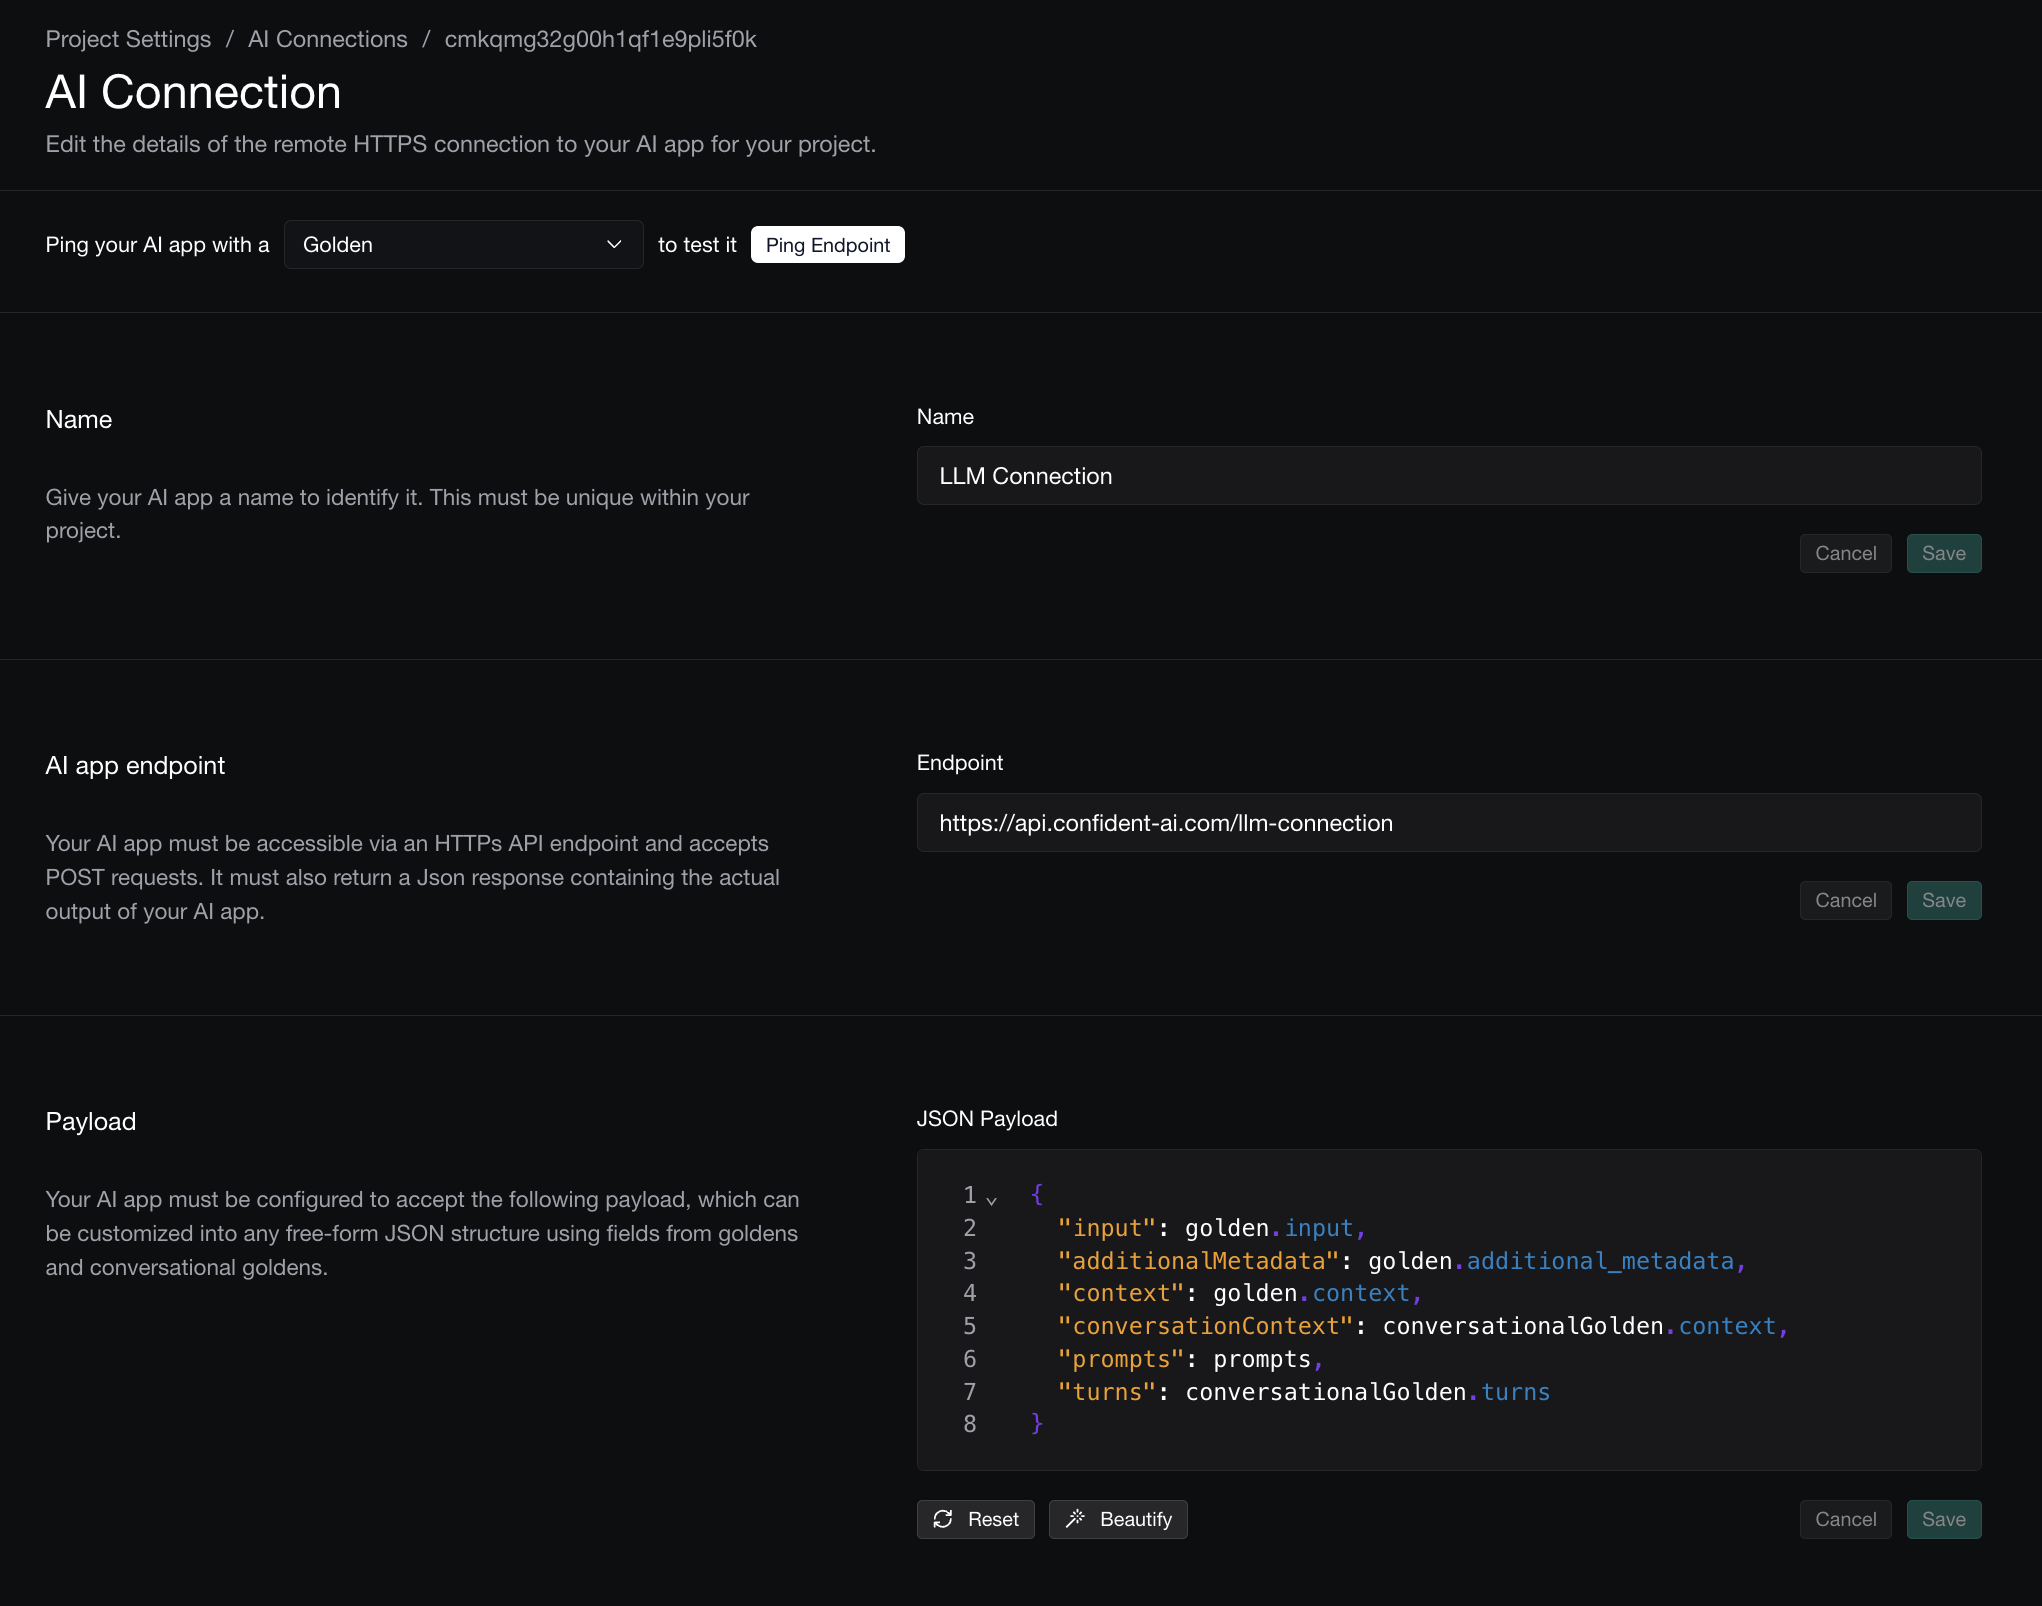This screenshot has height=1606, width=2042.
Task: Click the Beautify magic wand icon
Action: click(x=1075, y=1519)
